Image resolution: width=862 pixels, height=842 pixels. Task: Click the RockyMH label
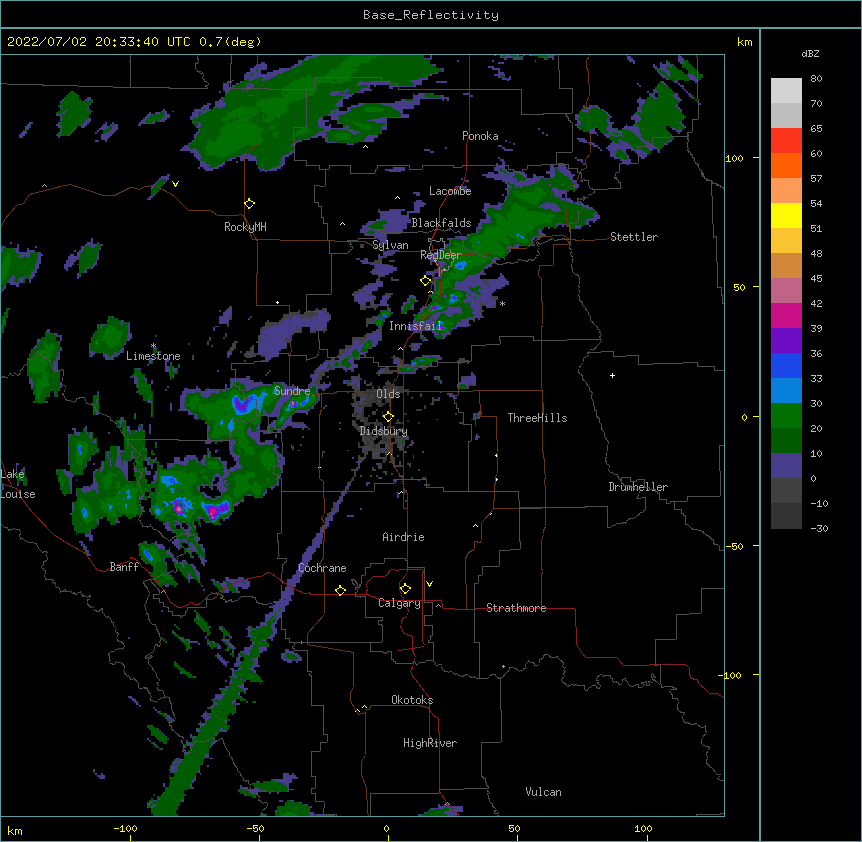(x=245, y=227)
